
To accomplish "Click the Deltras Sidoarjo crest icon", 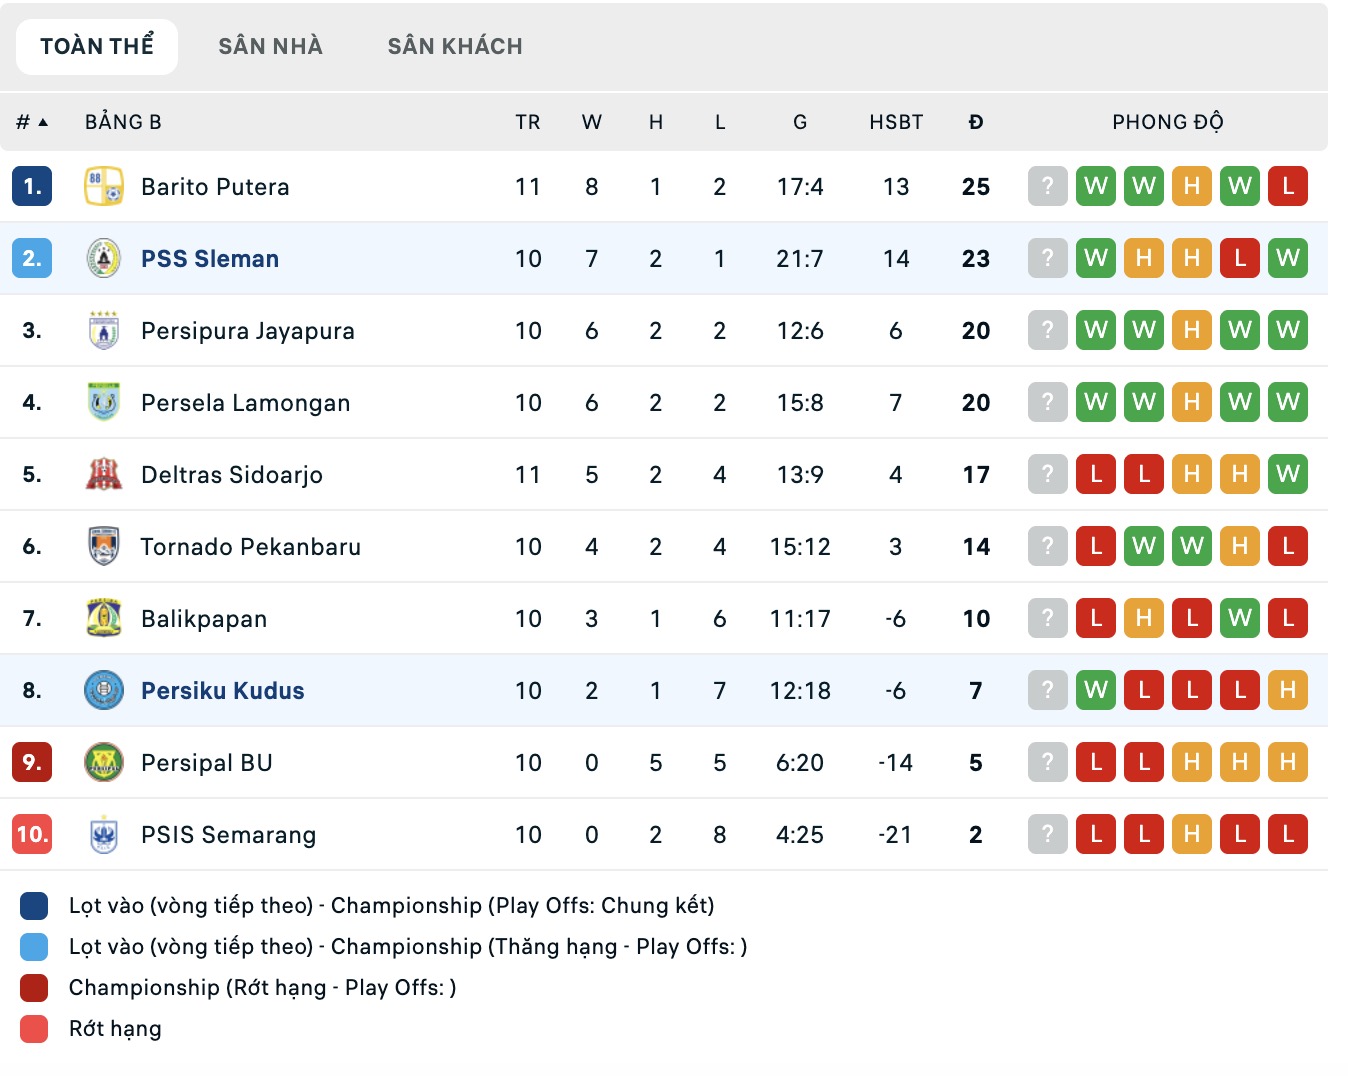I will (103, 474).
